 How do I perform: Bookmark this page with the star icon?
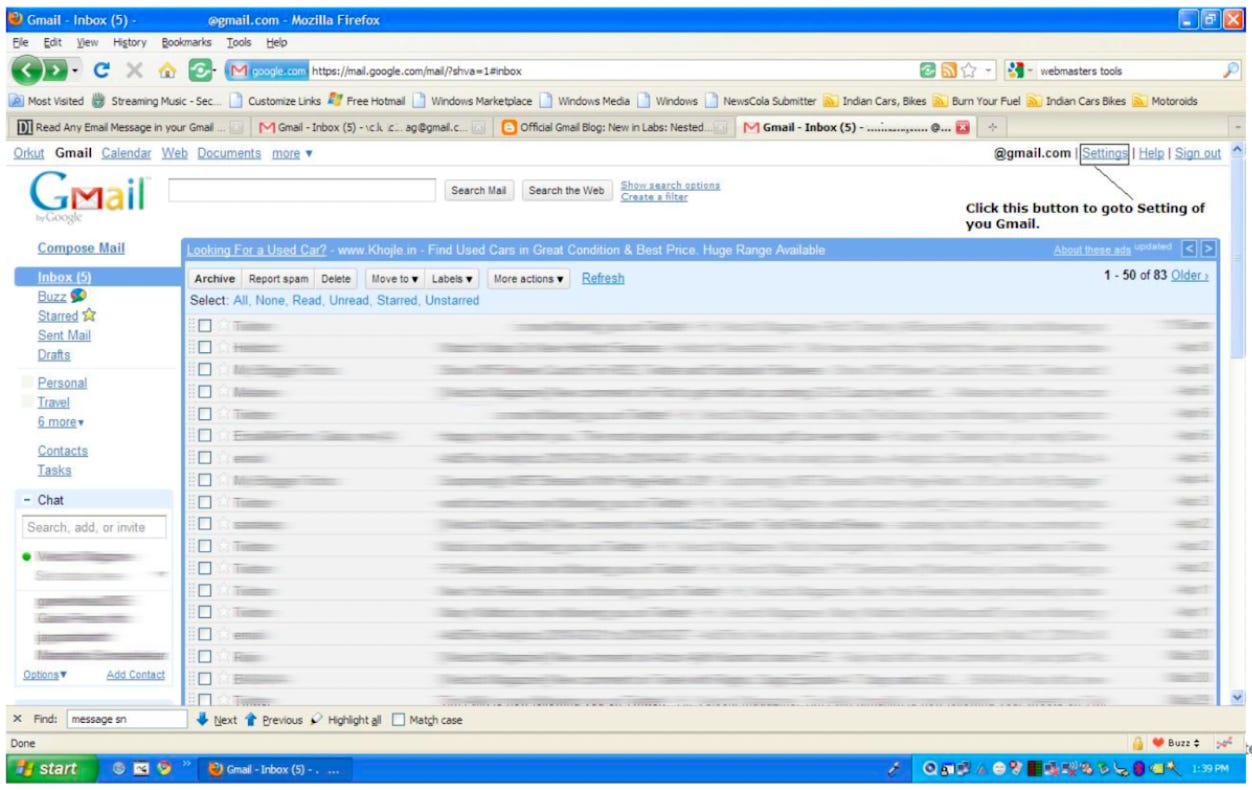coord(968,71)
